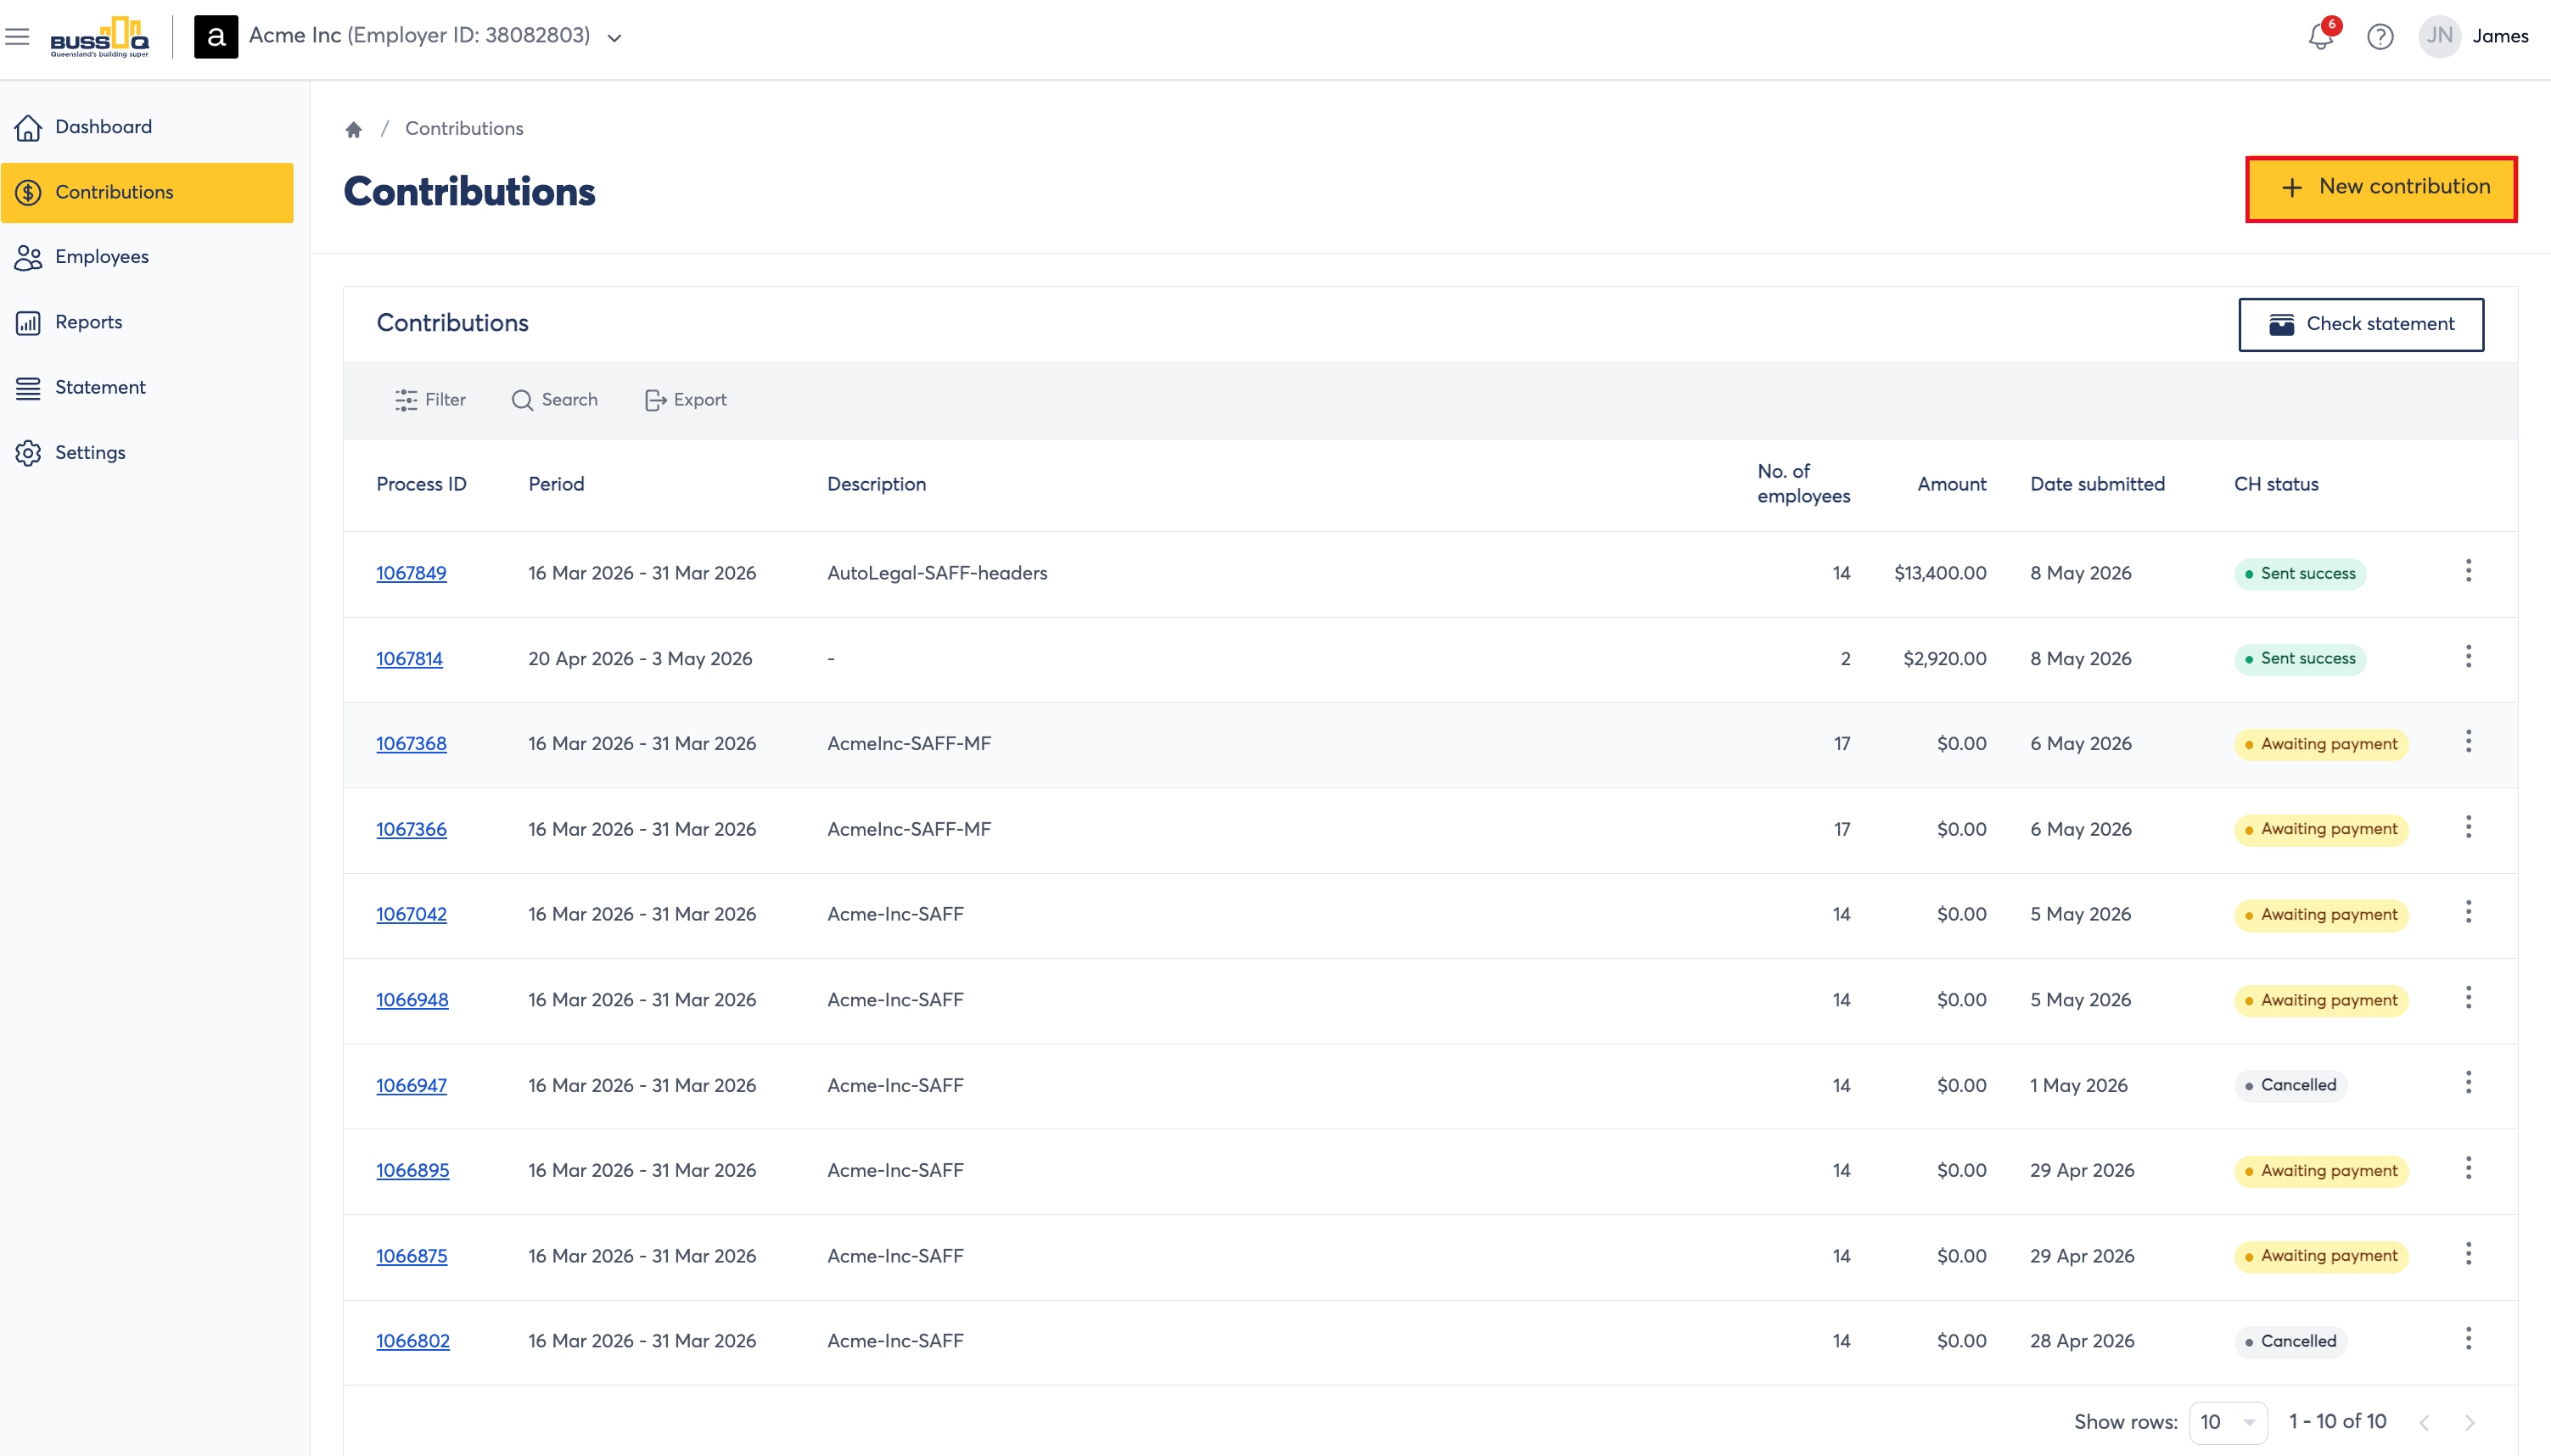Open the Filter options
Screen dimensions: 2551x1456
point(430,400)
